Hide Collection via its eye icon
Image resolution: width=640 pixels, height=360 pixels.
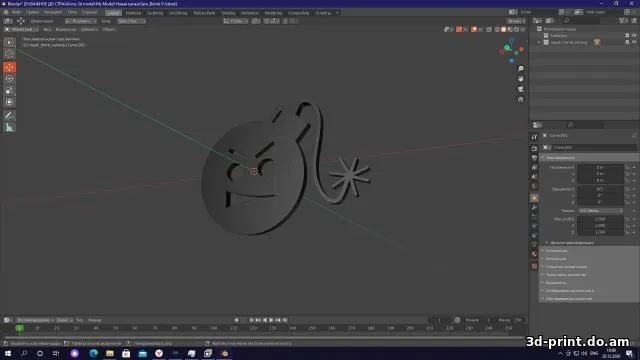pyautogui.click(x=634, y=36)
